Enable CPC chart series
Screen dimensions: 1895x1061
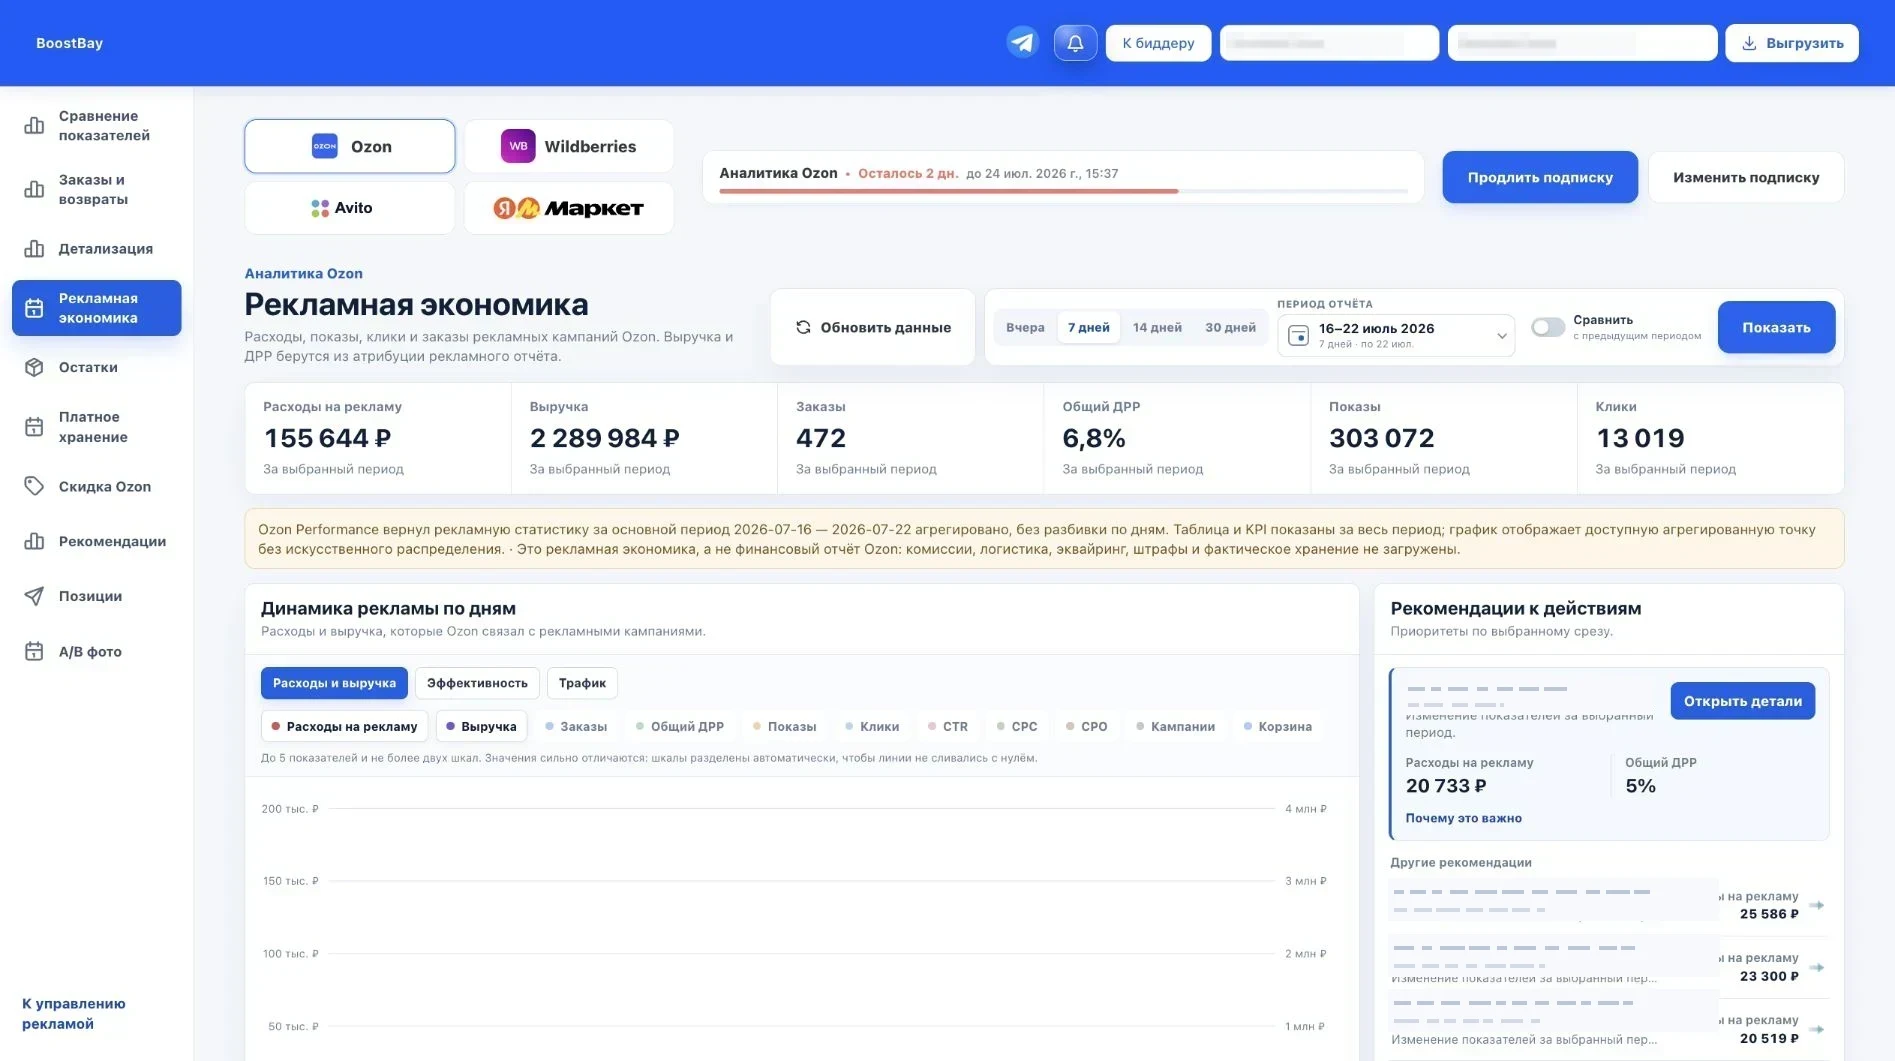1017,726
